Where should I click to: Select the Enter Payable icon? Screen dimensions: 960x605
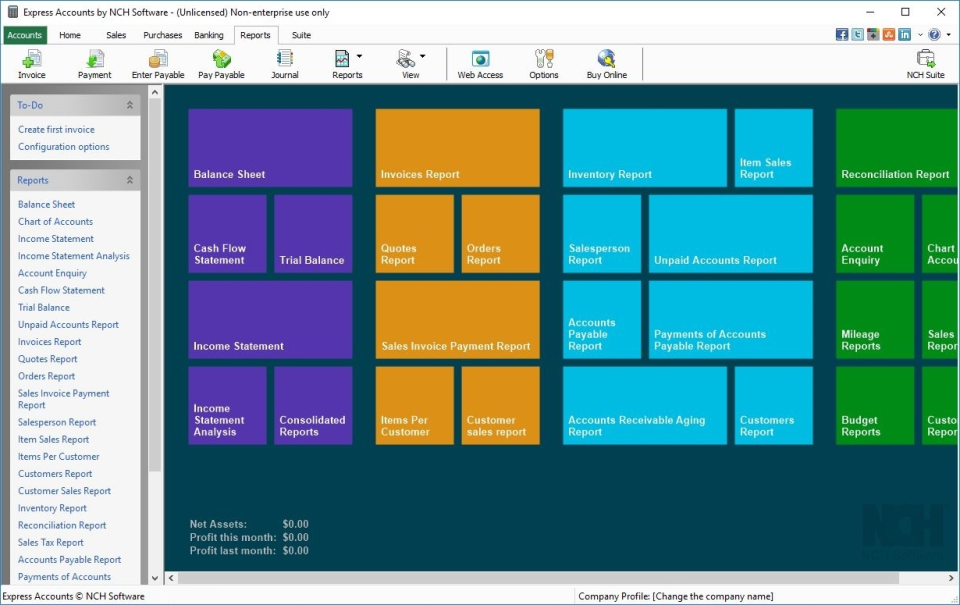pos(157,63)
